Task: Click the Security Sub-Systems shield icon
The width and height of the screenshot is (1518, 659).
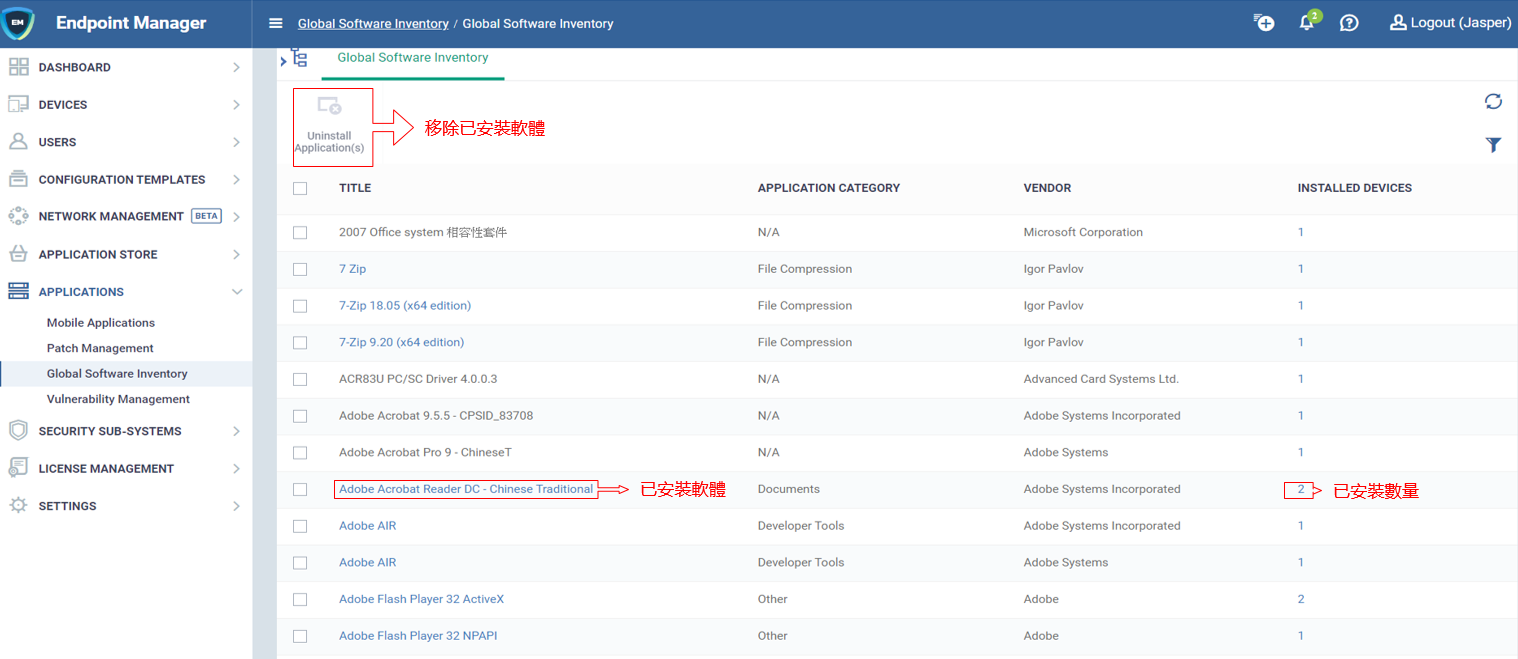Action: tap(18, 431)
